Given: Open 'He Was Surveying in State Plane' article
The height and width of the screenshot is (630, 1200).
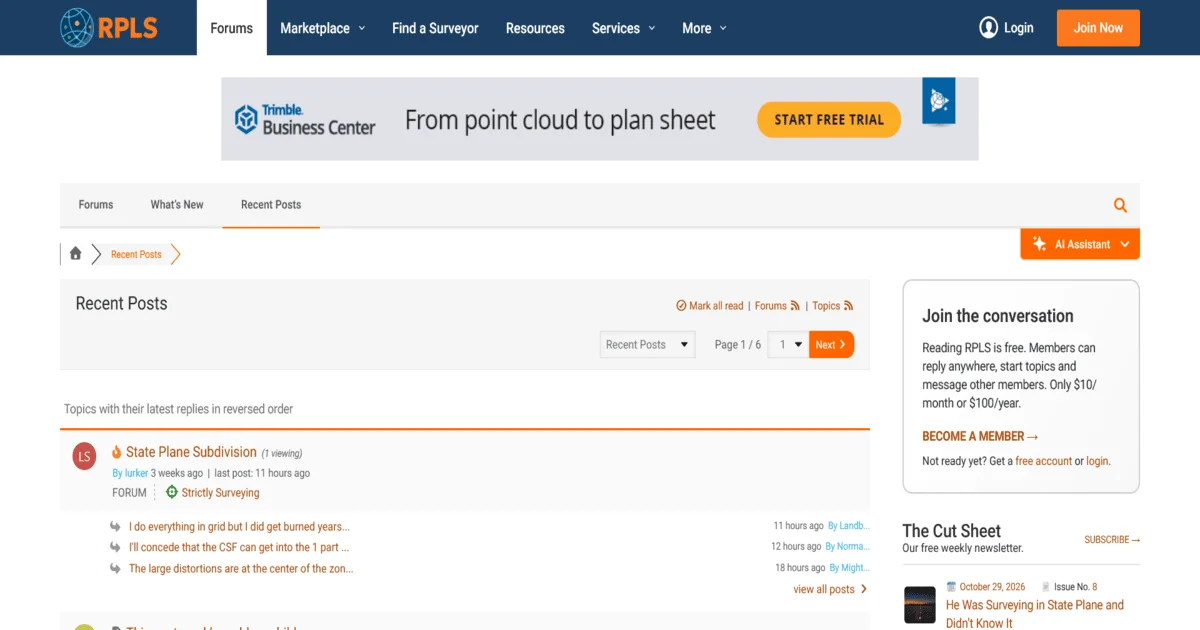Looking at the screenshot, I should coord(1035,614).
